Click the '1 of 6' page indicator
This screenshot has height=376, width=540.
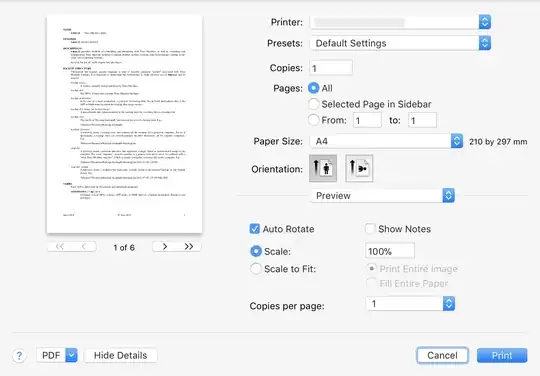(x=124, y=247)
